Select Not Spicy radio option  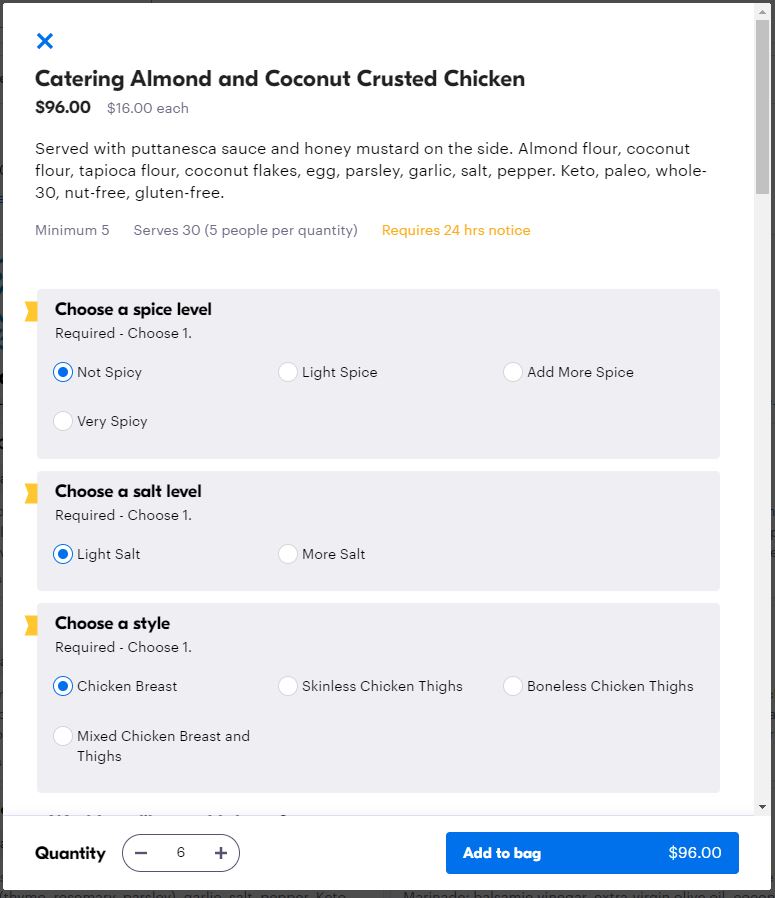tap(63, 372)
